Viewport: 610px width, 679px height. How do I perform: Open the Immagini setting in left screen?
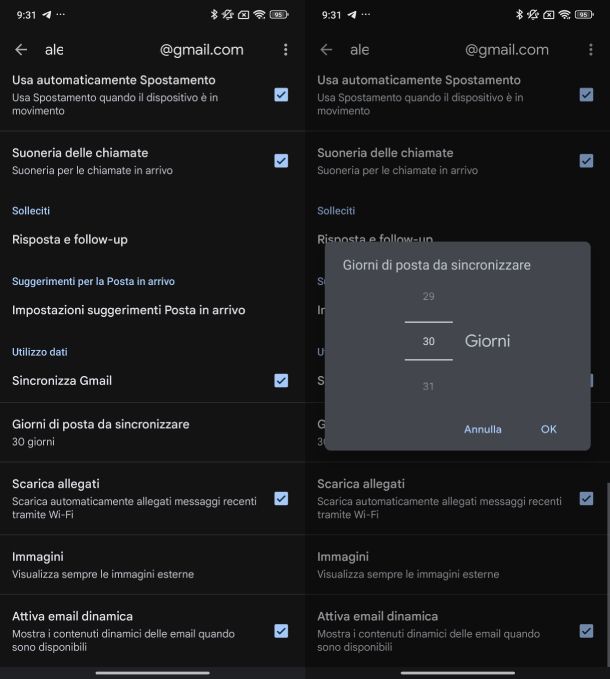pos(100,564)
